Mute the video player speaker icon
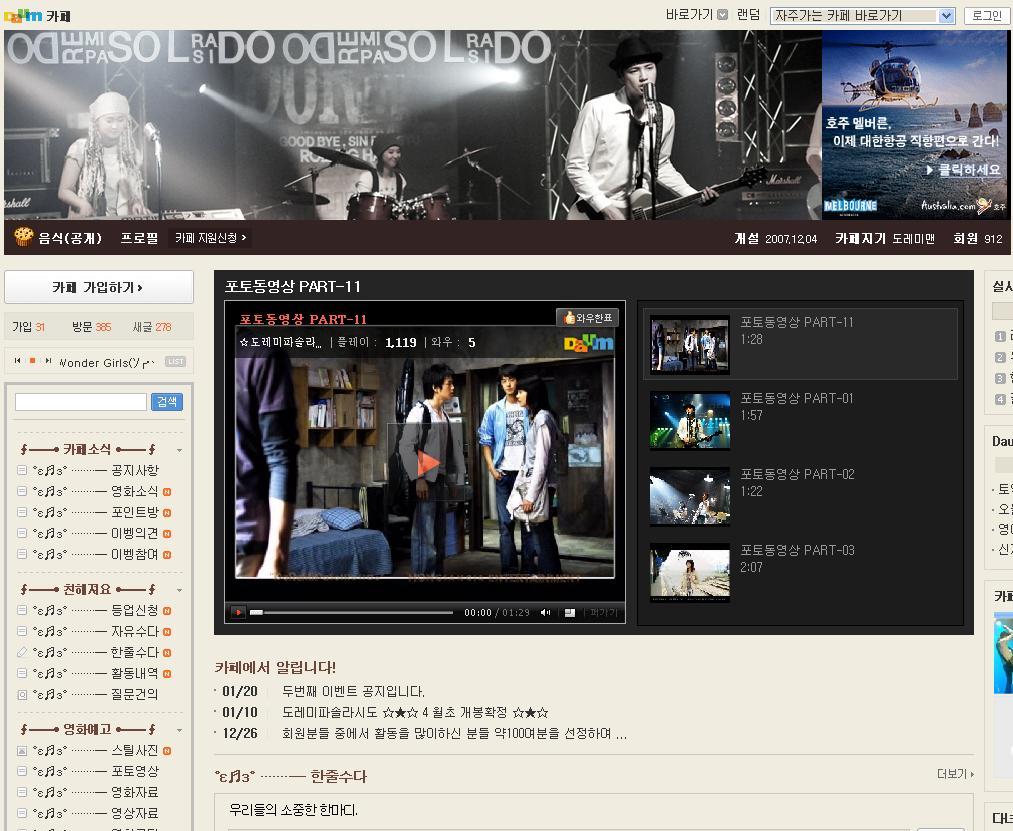 (545, 613)
